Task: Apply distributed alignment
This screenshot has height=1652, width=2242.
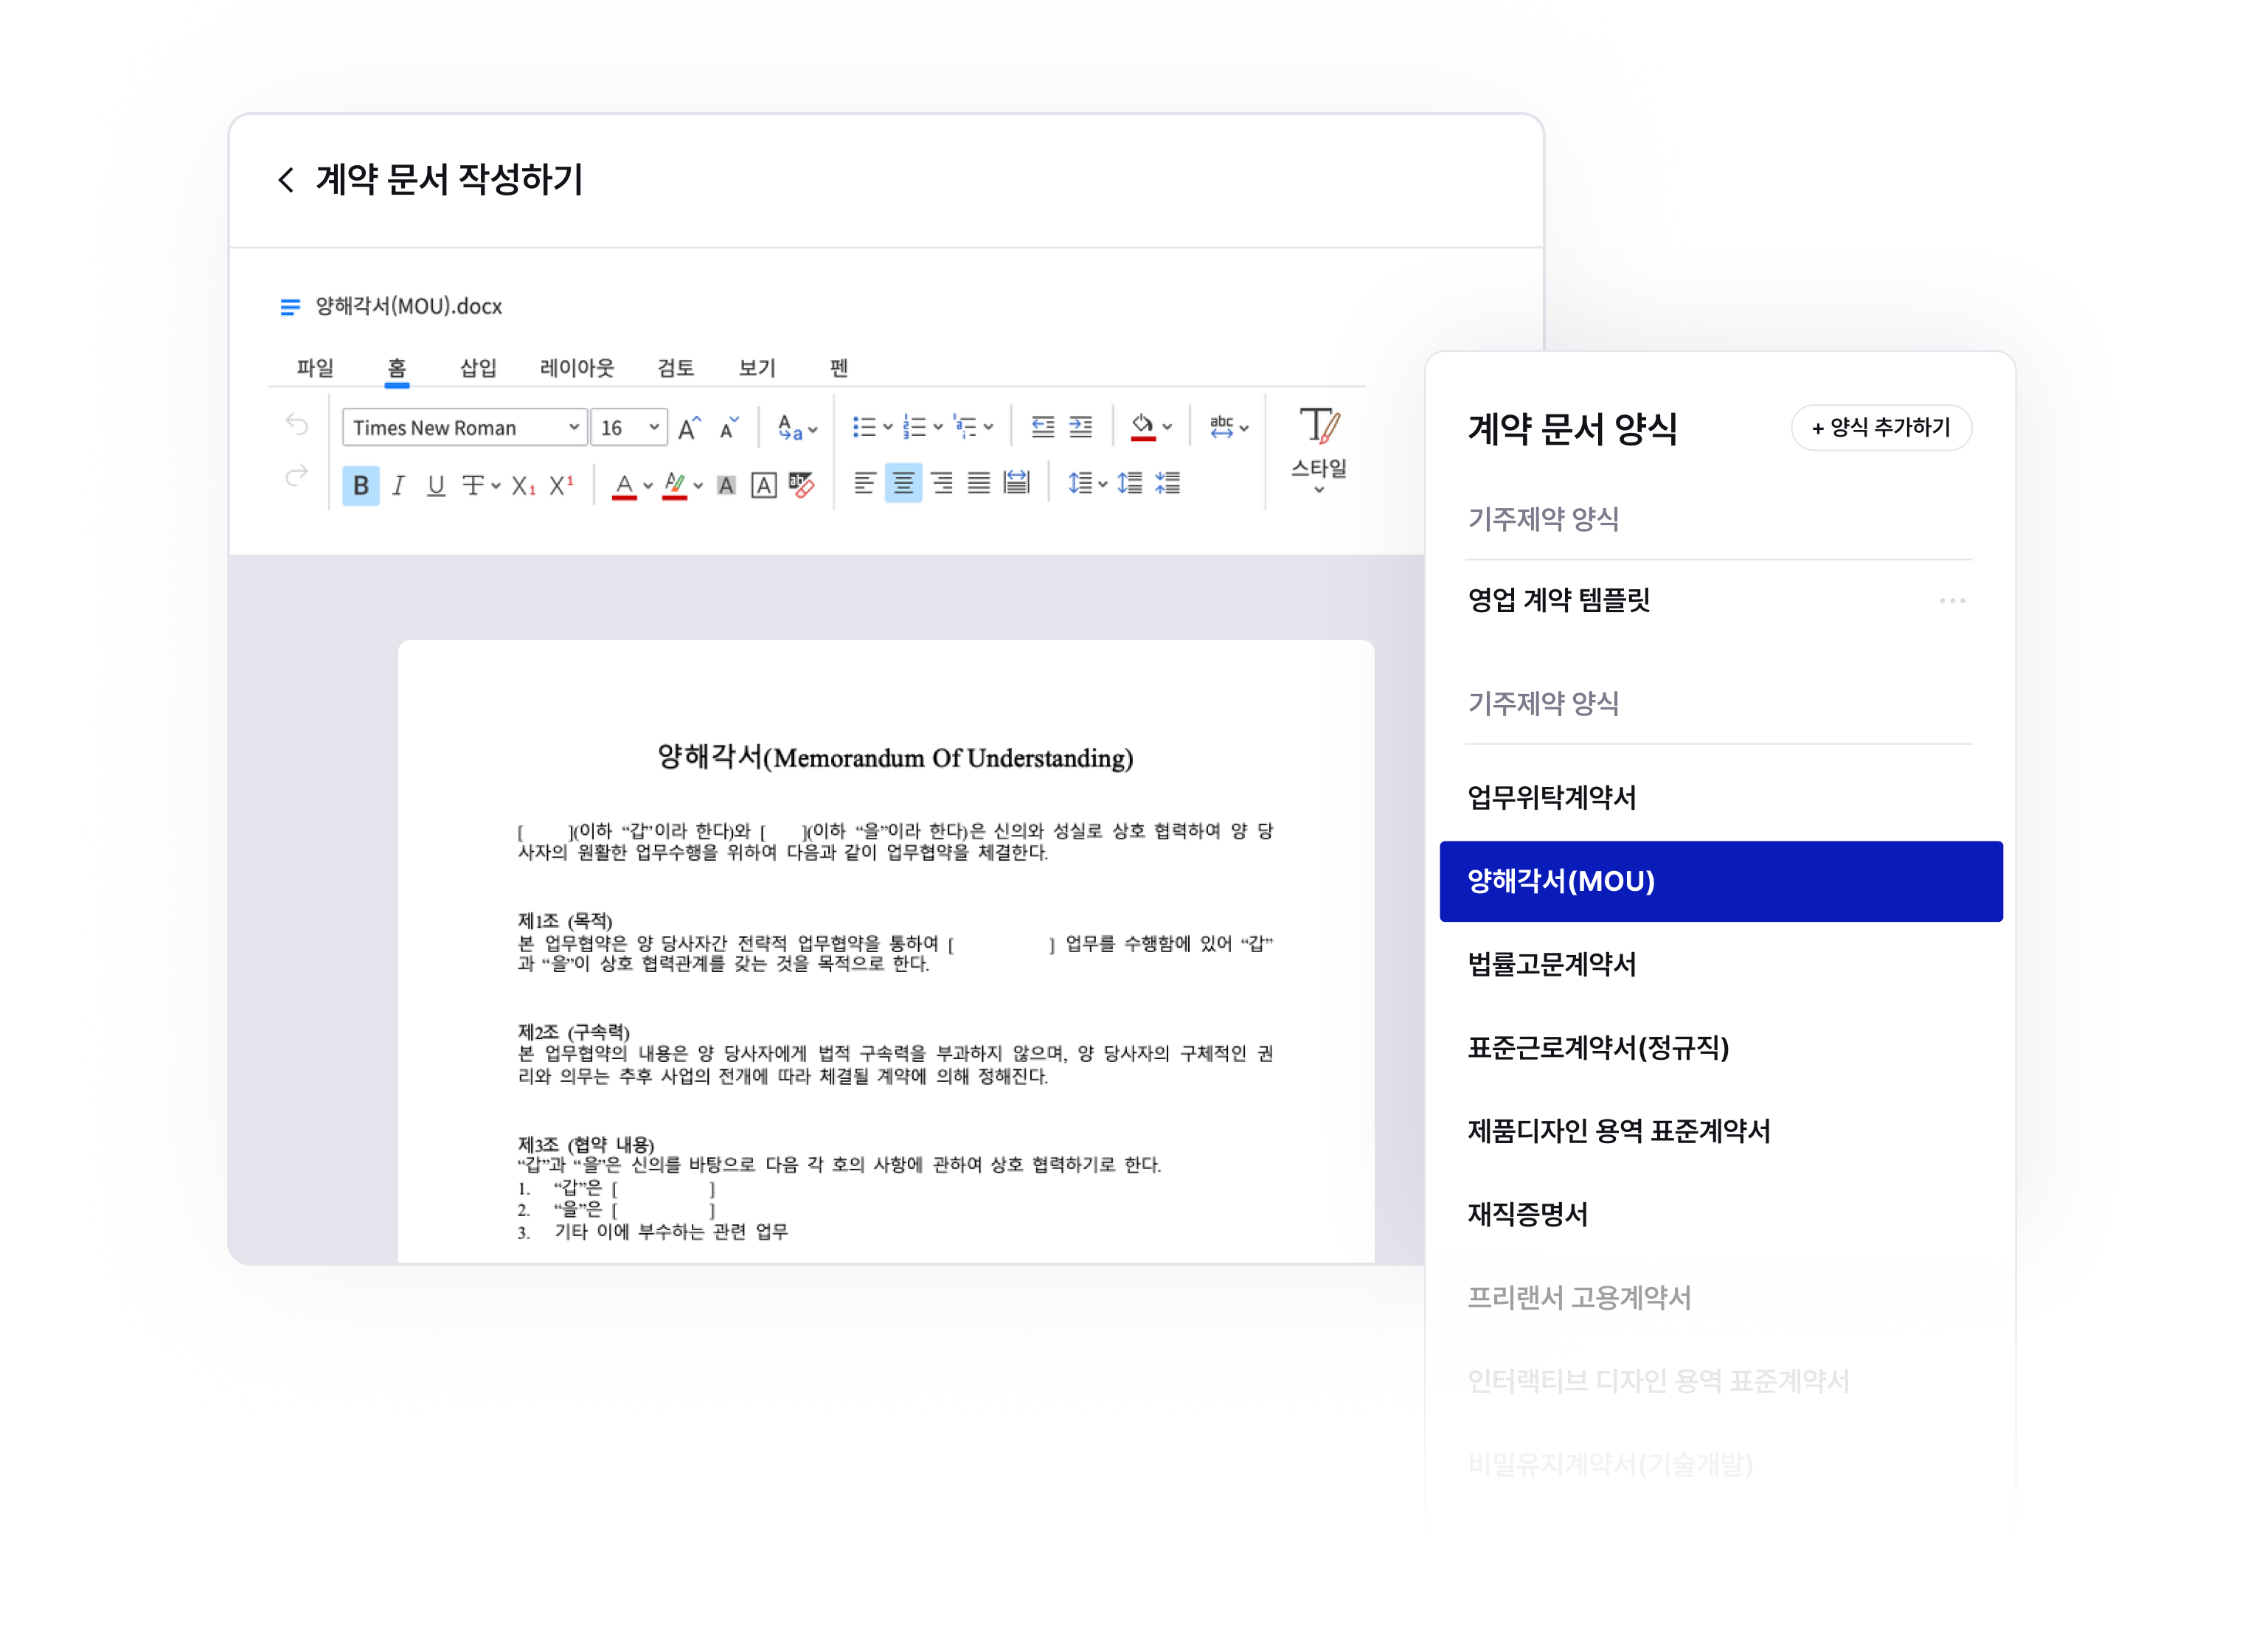Action: [x=1017, y=483]
